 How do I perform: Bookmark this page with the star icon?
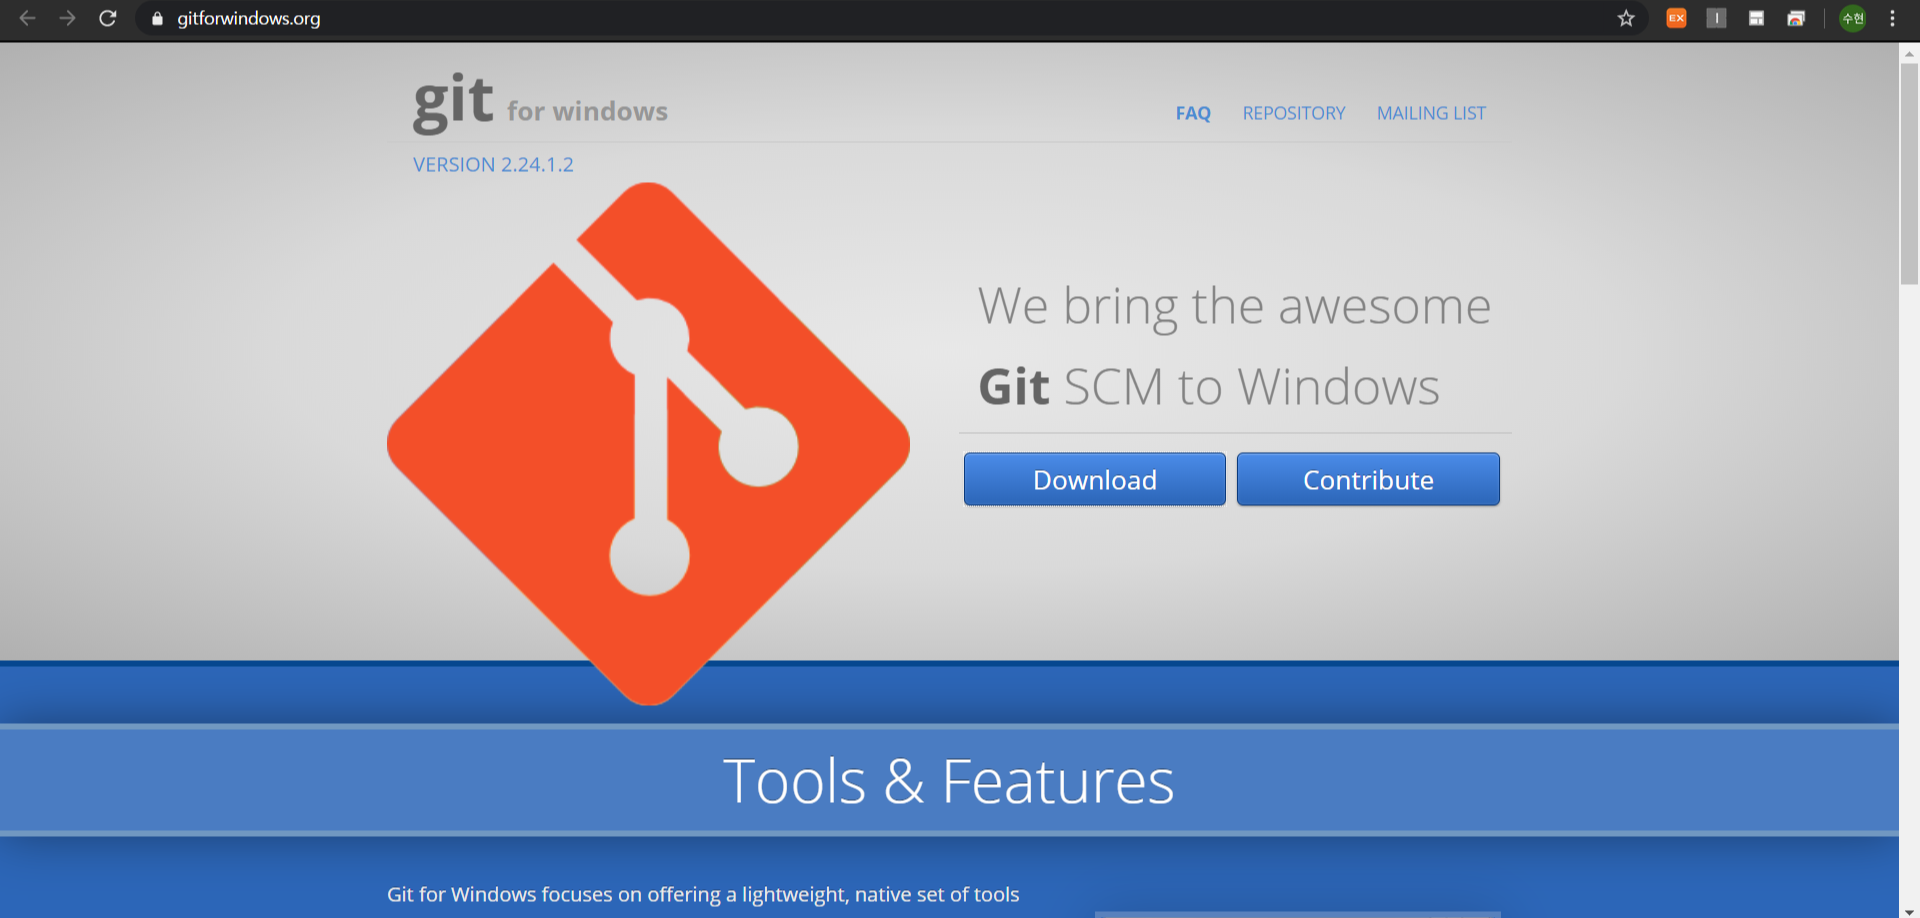click(x=1626, y=18)
